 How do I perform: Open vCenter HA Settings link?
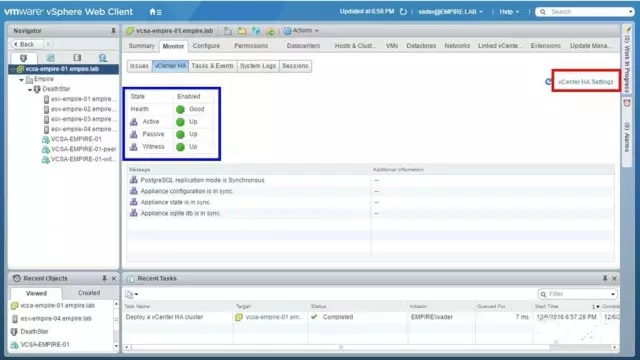tap(586, 82)
